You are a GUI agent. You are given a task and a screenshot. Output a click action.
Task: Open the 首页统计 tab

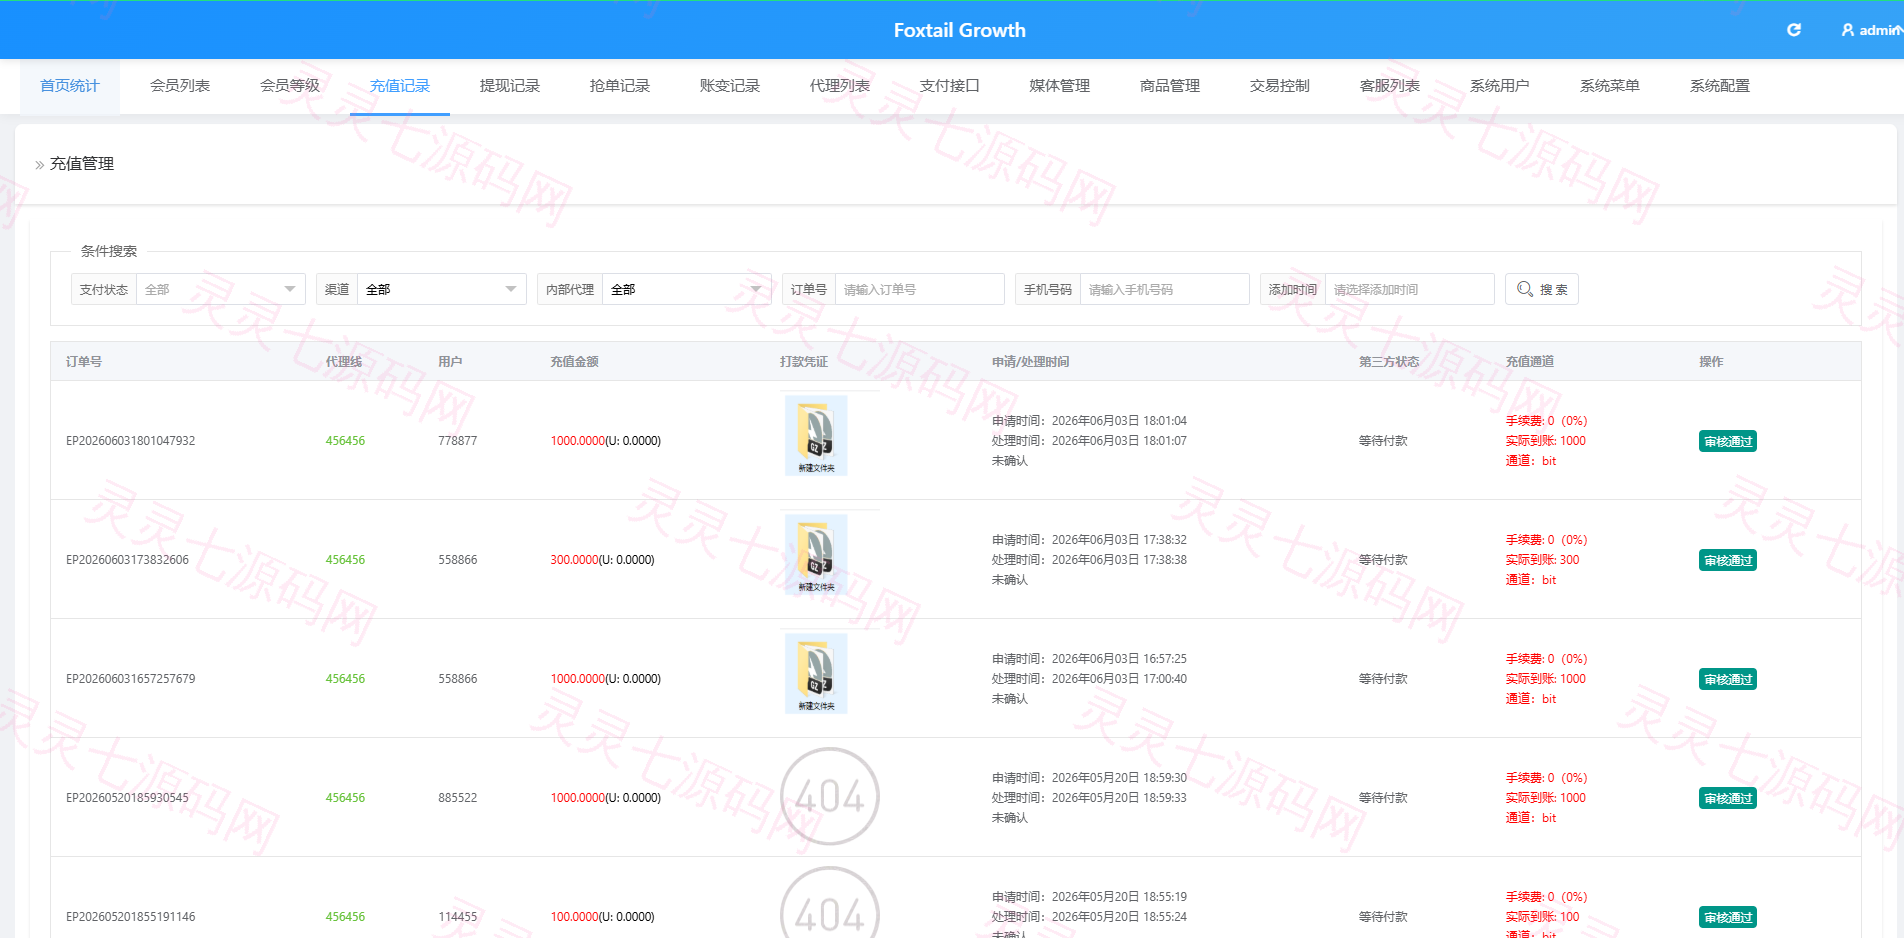tap(70, 86)
